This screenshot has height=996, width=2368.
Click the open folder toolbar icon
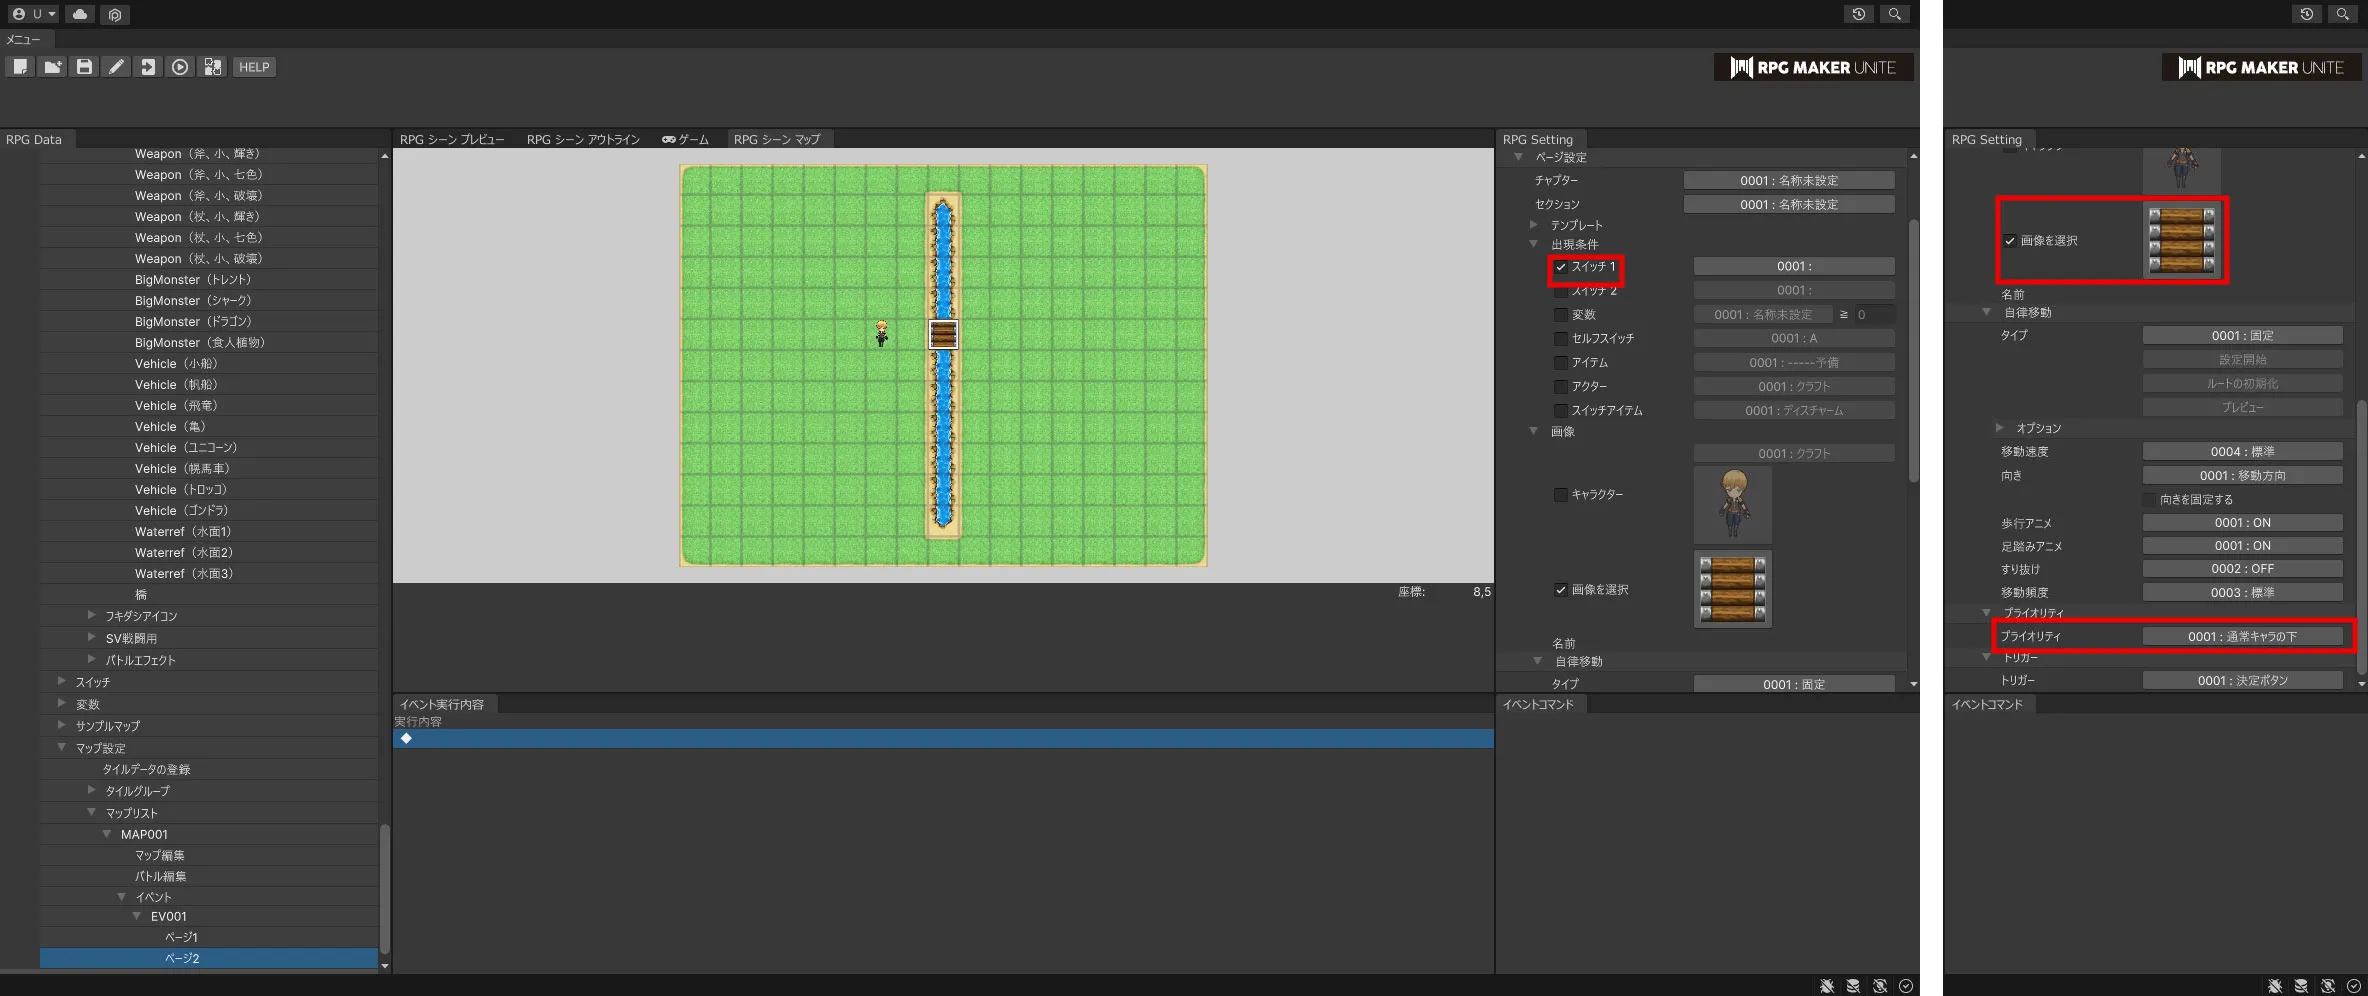click(52, 67)
